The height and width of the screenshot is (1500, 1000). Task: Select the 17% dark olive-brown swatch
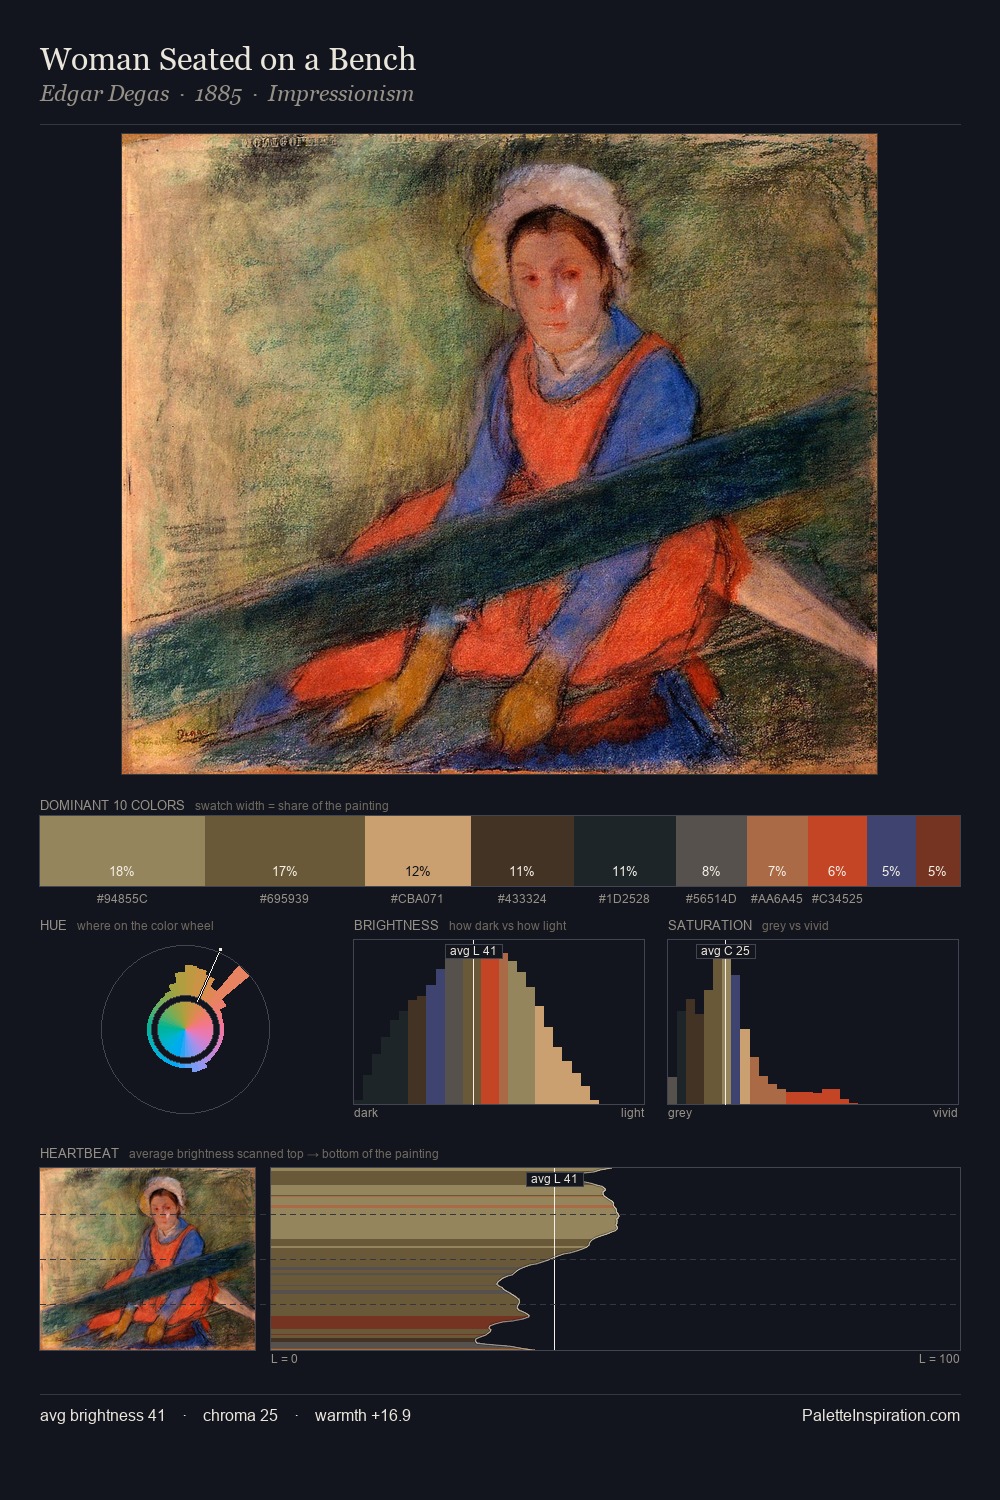pyautogui.click(x=285, y=851)
